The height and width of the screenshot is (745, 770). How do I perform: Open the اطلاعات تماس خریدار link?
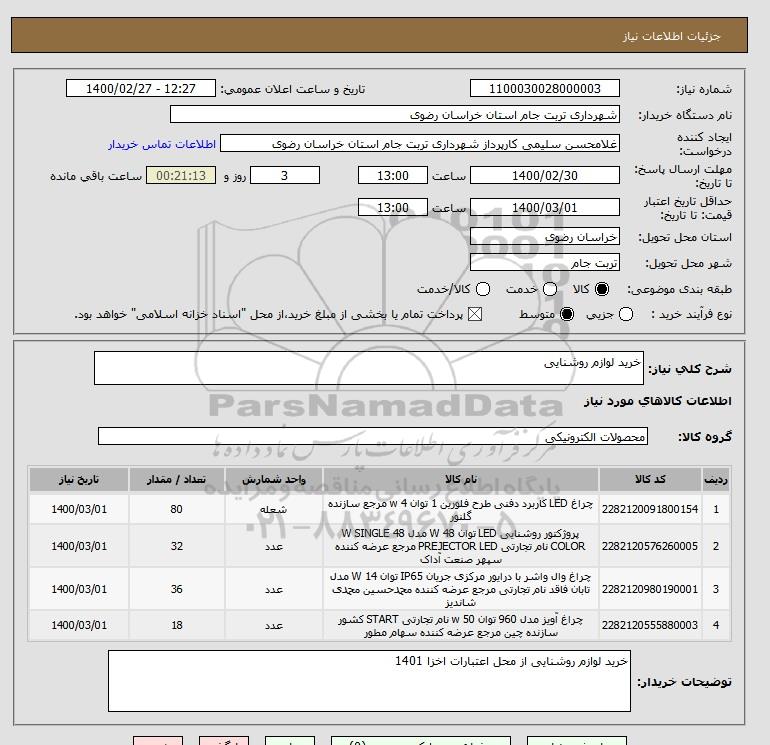162,144
